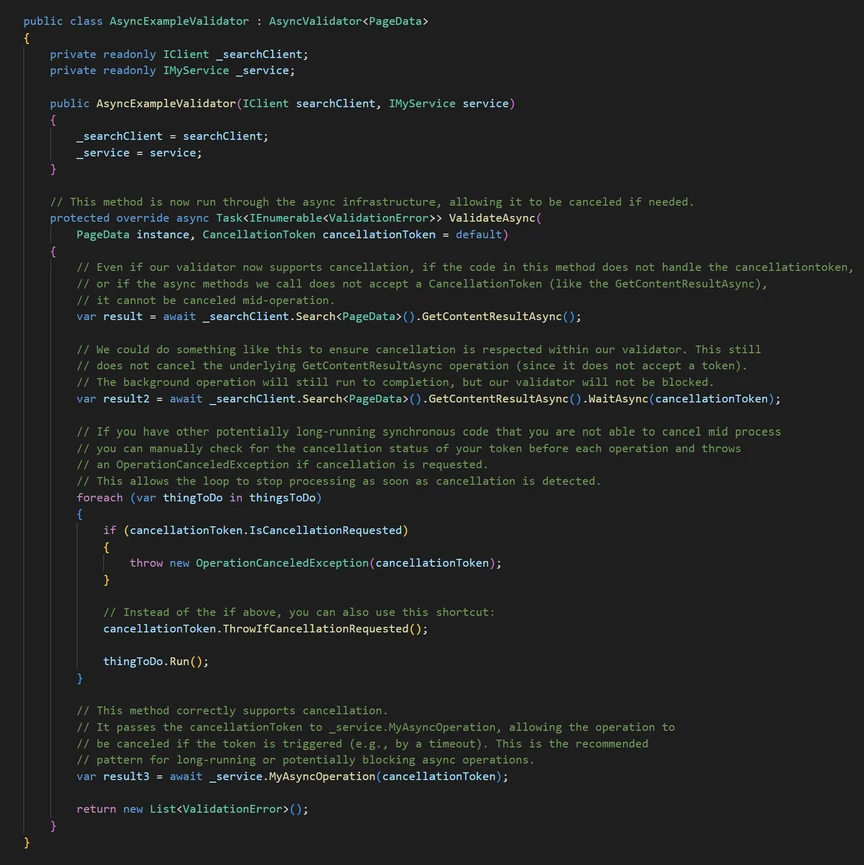Click the 'foreach' keyword
864x865 pixels.
pyautogui.click(x=100, y=497)
